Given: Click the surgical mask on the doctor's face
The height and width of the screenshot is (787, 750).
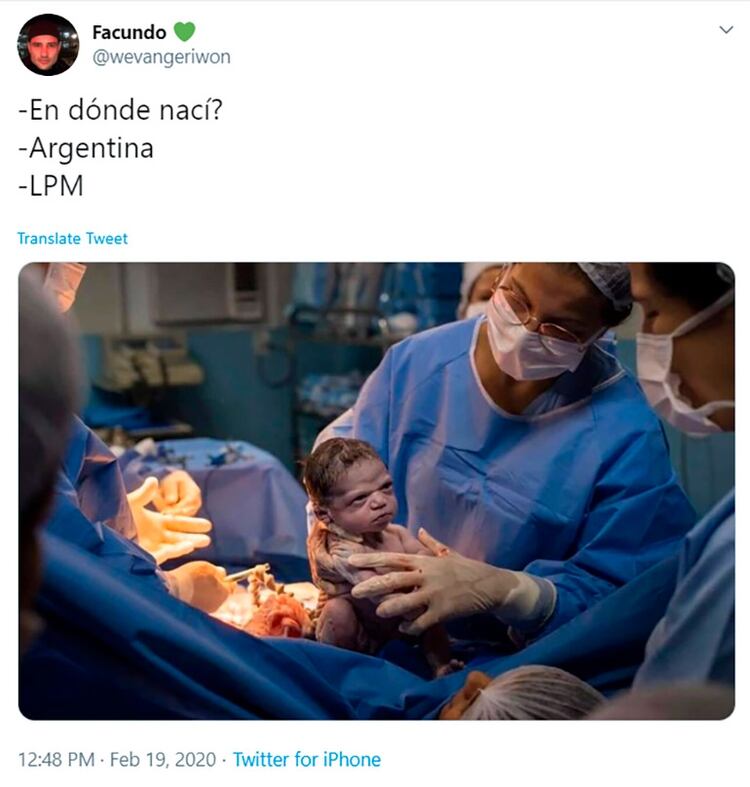Looking at the screenshot, I should (532, 341).
